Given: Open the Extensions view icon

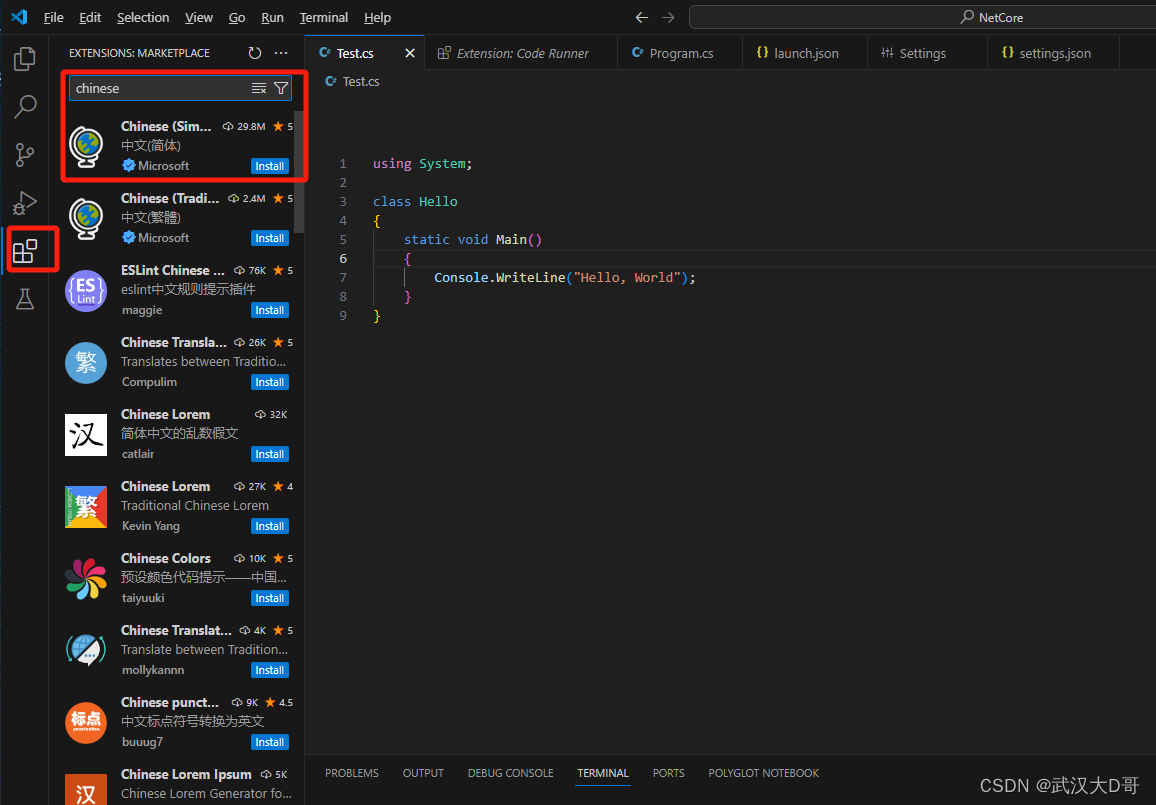Looking at the screenshot, I should click(x=25, y=251).
